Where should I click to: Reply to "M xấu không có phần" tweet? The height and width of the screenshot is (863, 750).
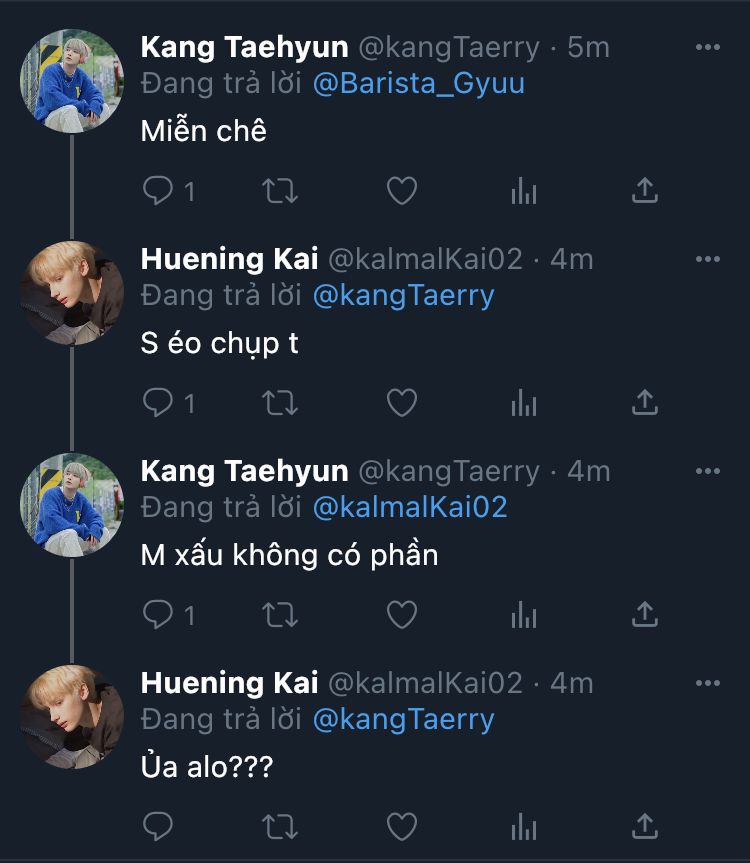pyautogui.click(x=158, y=615)
